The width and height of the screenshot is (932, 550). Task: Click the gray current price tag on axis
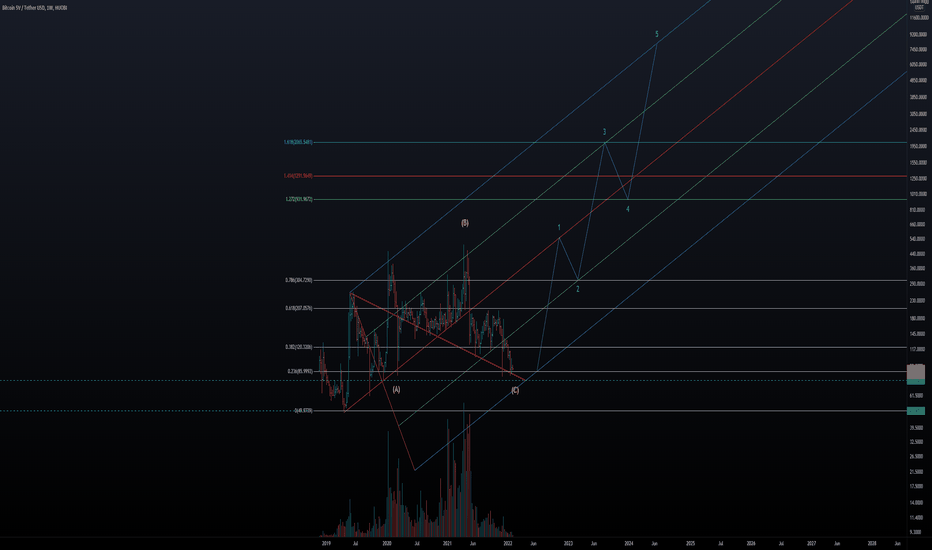[x=915, y=372]
